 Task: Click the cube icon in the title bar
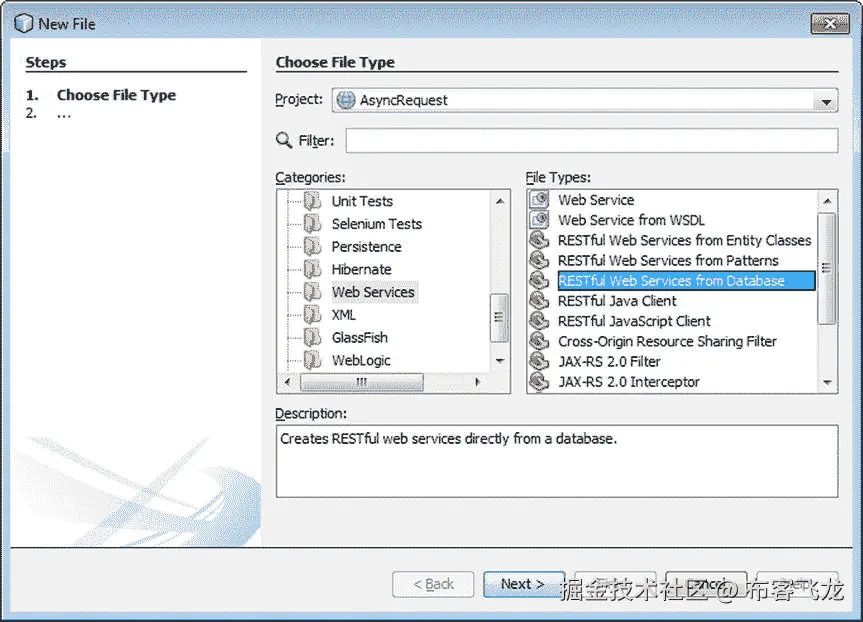point(22,22)
